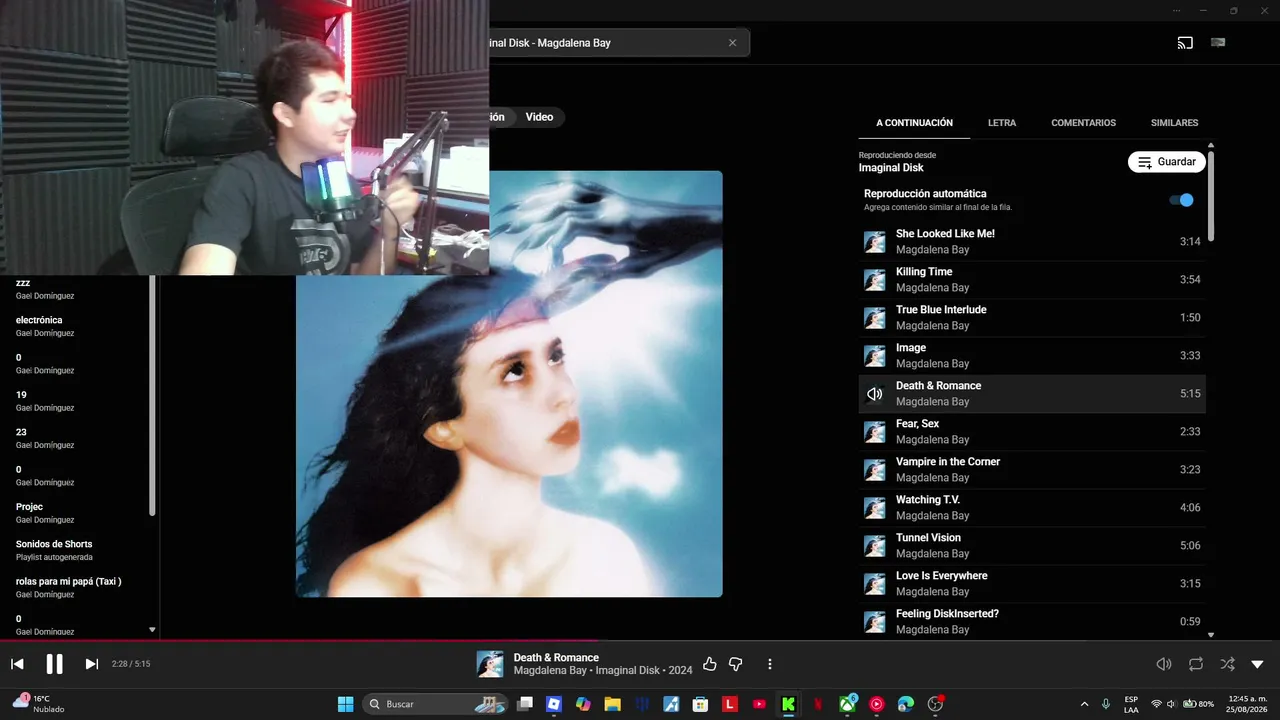Dislike the song Death & Romance
This screenshot has height=720, width=1280.
736,664
